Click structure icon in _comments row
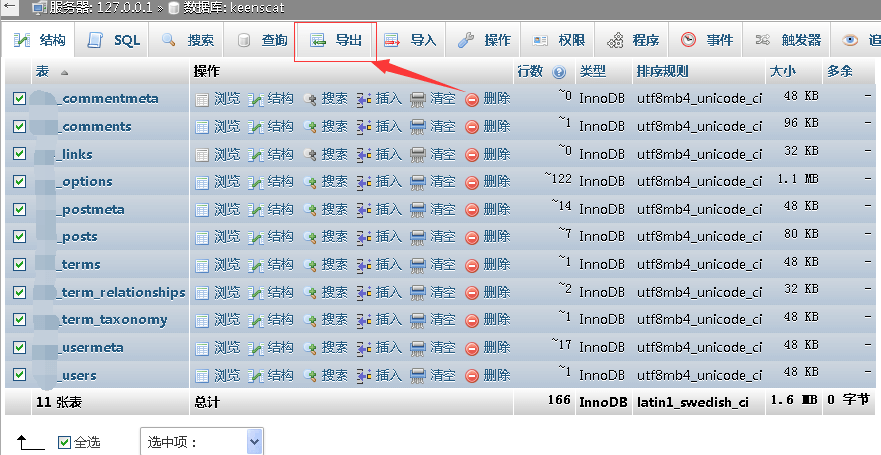881x455 pixels. click(256, 128)
